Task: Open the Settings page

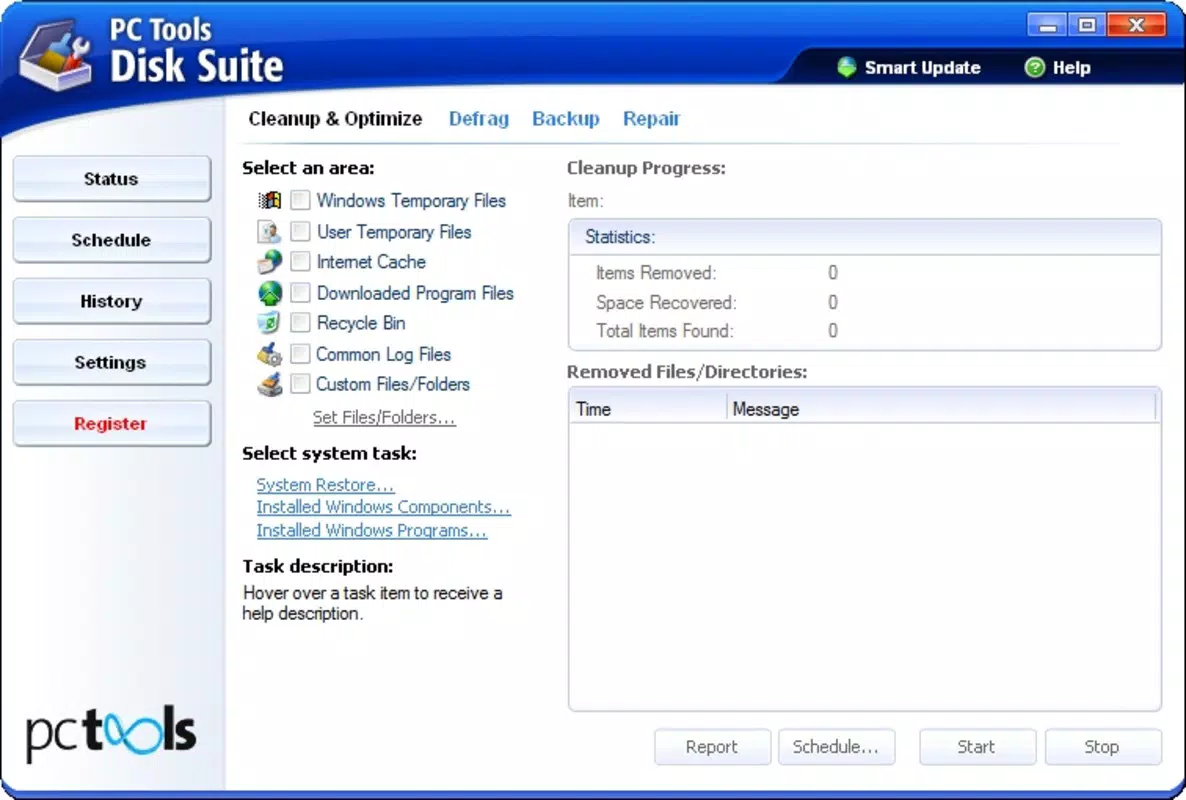Action: (x=112, y=362)
